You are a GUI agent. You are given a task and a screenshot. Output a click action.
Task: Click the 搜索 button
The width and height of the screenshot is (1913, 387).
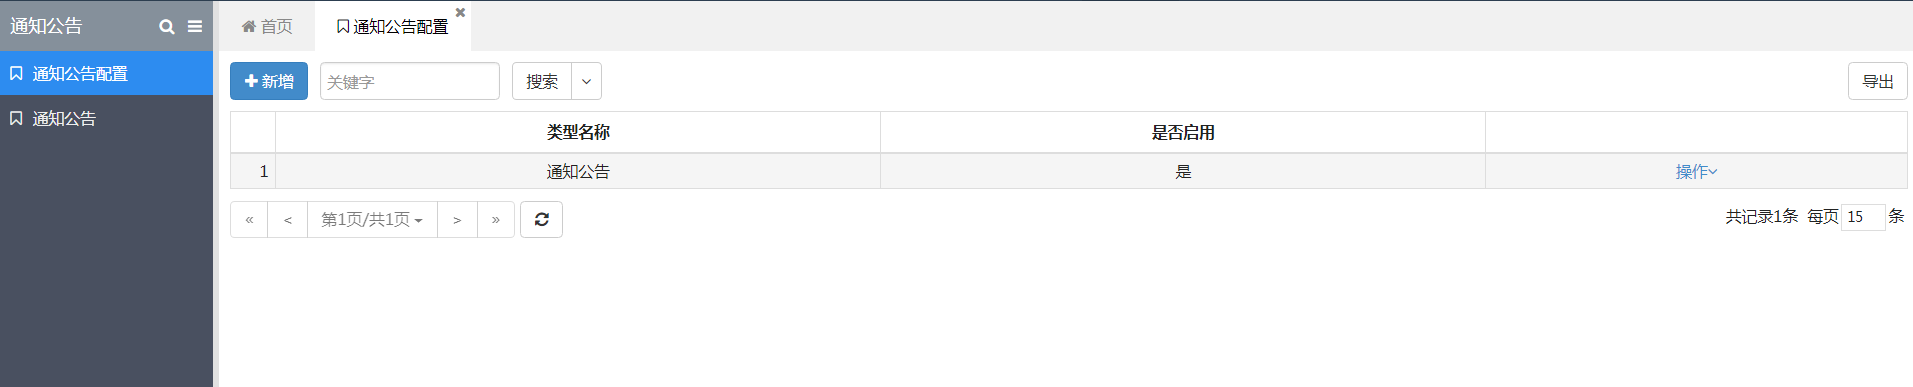coord(542,82)
